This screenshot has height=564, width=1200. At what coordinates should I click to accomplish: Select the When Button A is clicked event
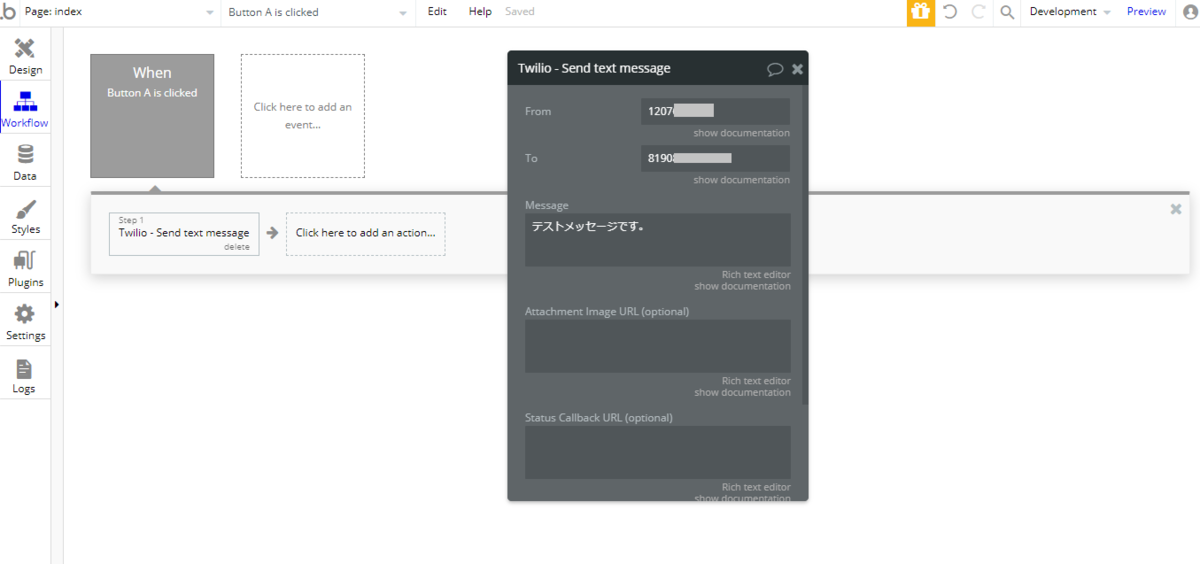(x=152, y=116)
